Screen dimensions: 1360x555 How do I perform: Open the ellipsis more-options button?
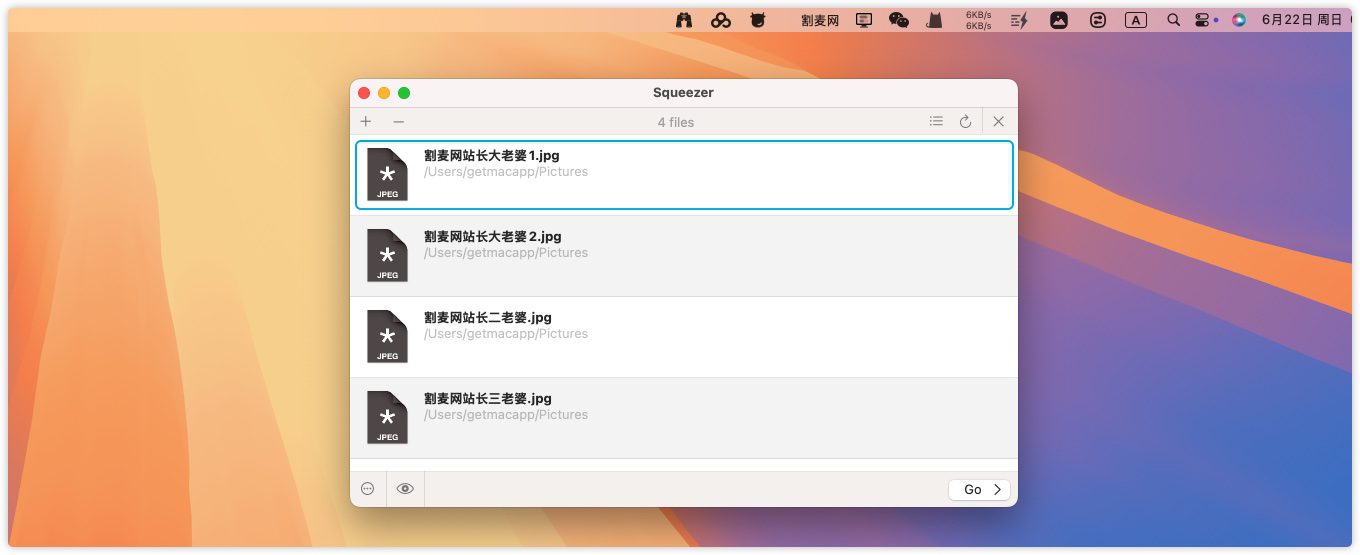pos(367,489)
